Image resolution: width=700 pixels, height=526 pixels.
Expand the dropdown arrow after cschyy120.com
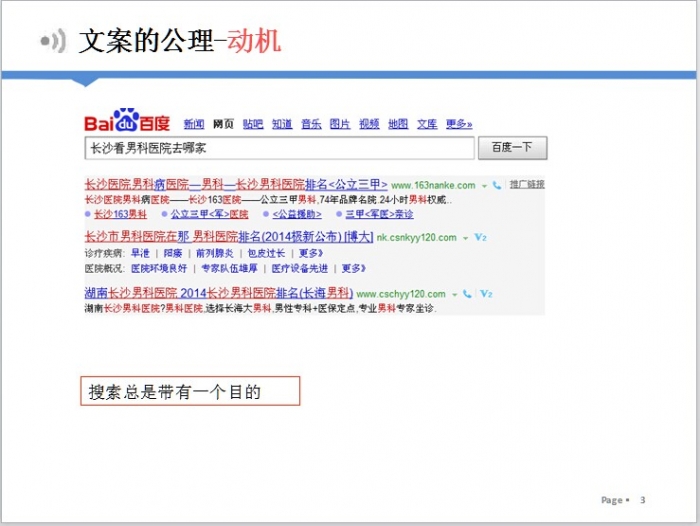453,294
